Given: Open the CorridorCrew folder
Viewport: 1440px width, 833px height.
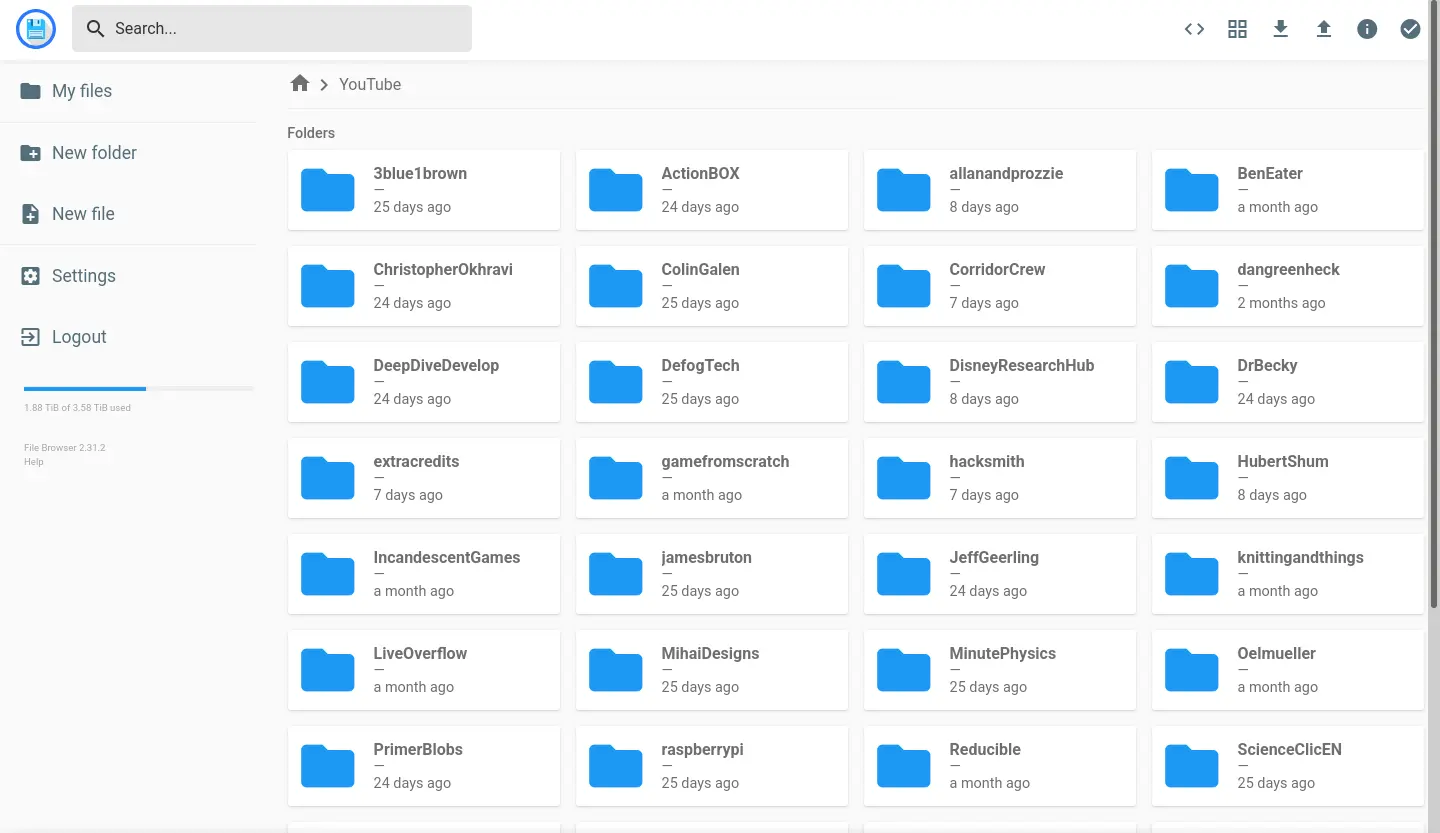Looking at the screenshot, I should [1000, 286].
